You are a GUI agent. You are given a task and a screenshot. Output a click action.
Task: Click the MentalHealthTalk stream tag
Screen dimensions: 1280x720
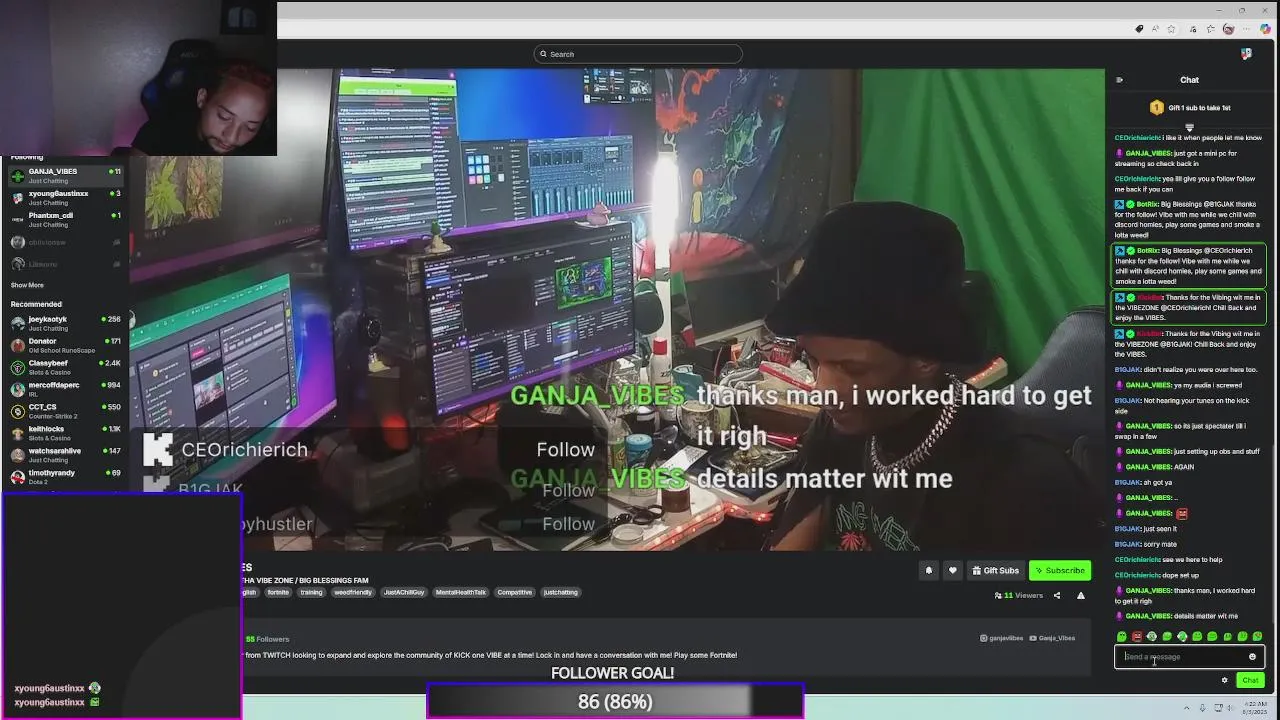click(461, 592)
